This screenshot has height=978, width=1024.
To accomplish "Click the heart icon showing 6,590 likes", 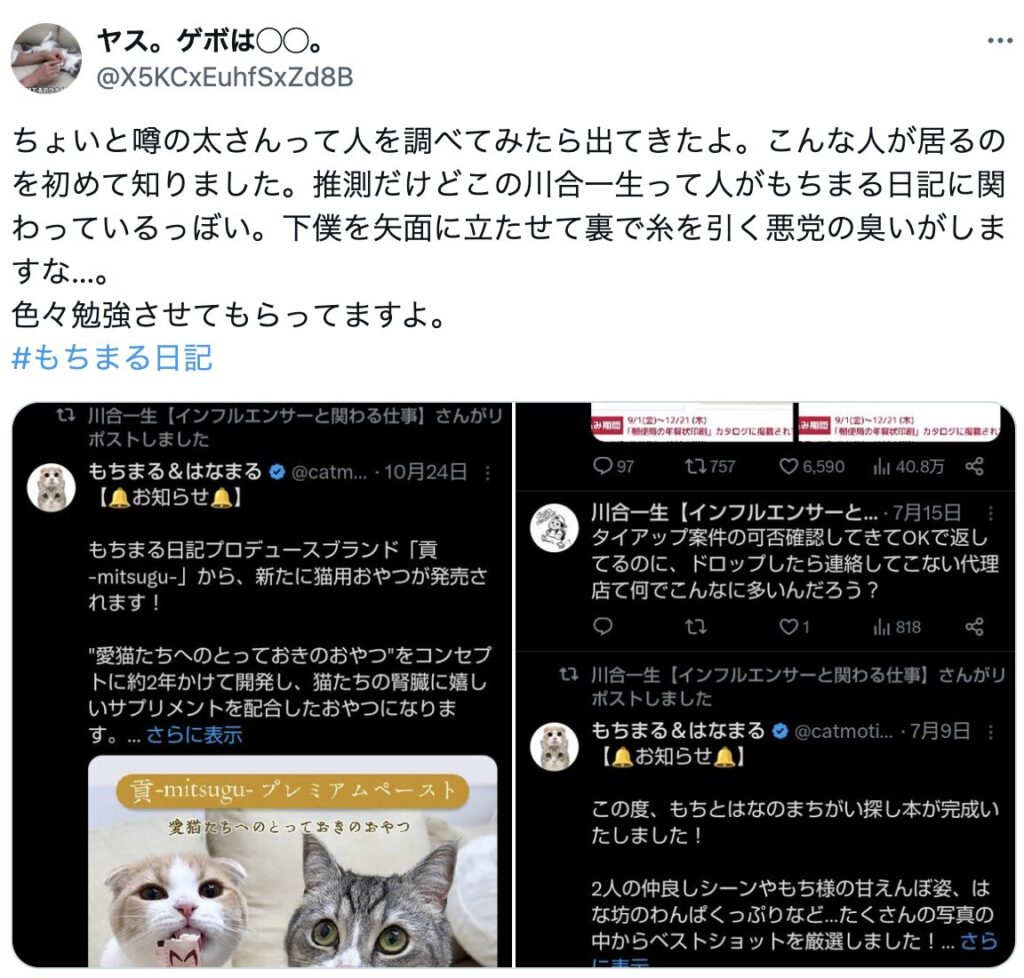I will (x=788, y=466).
